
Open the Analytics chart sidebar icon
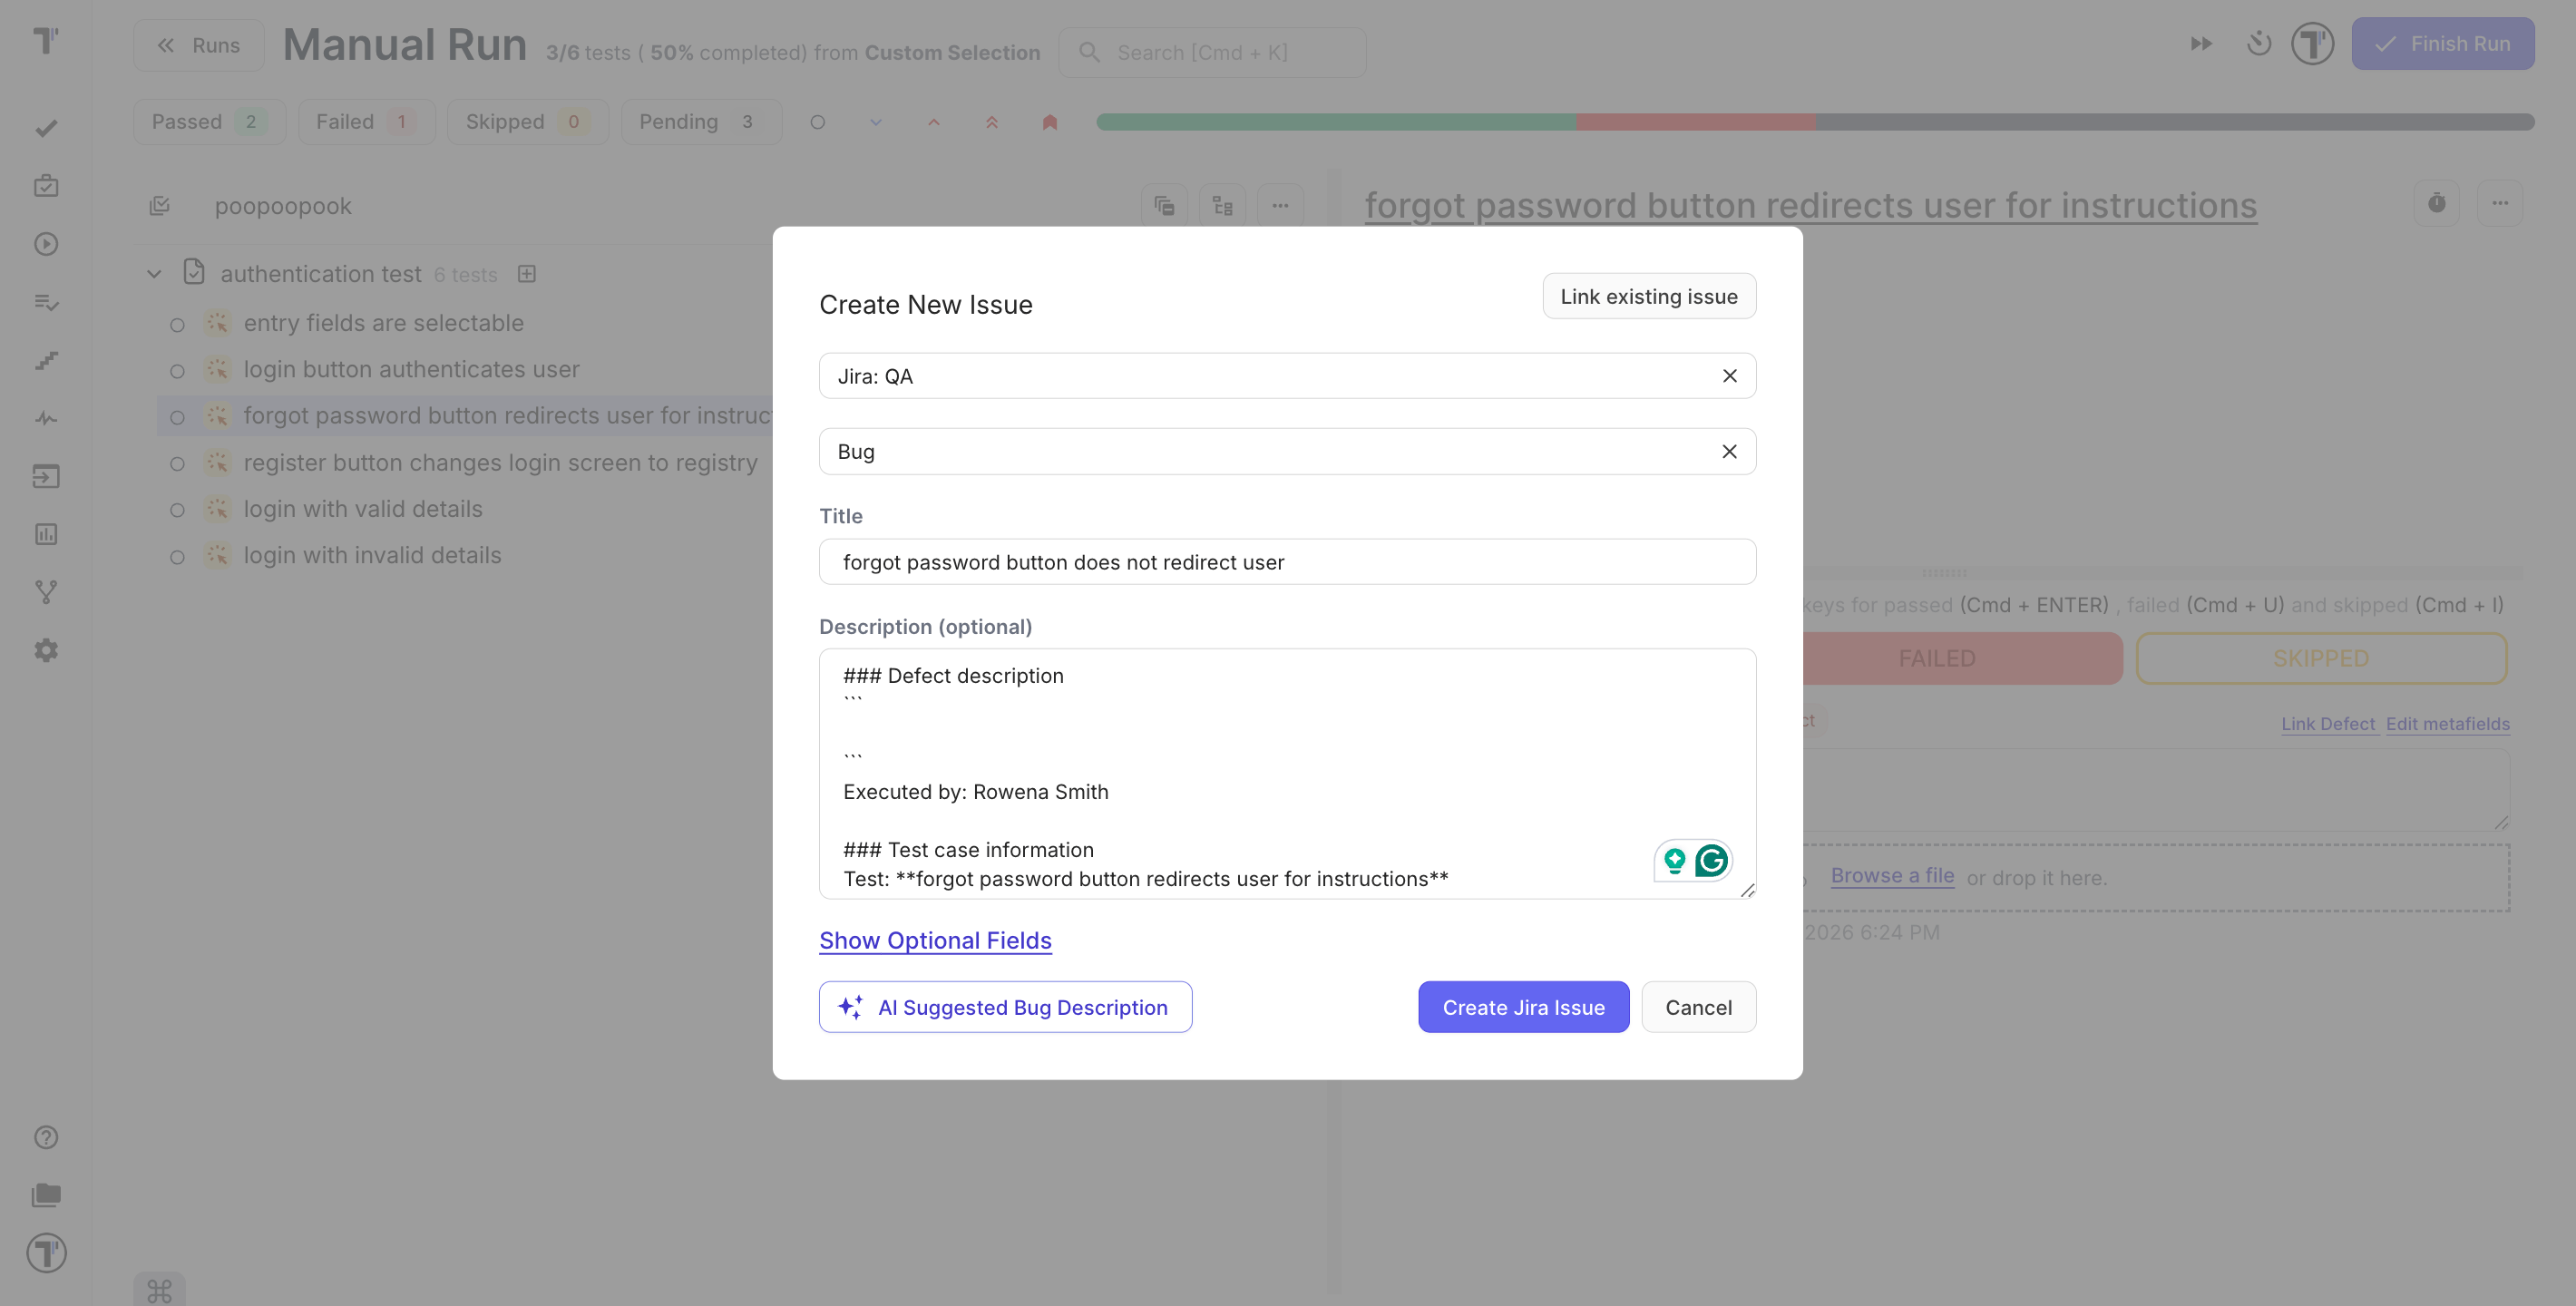46,534
